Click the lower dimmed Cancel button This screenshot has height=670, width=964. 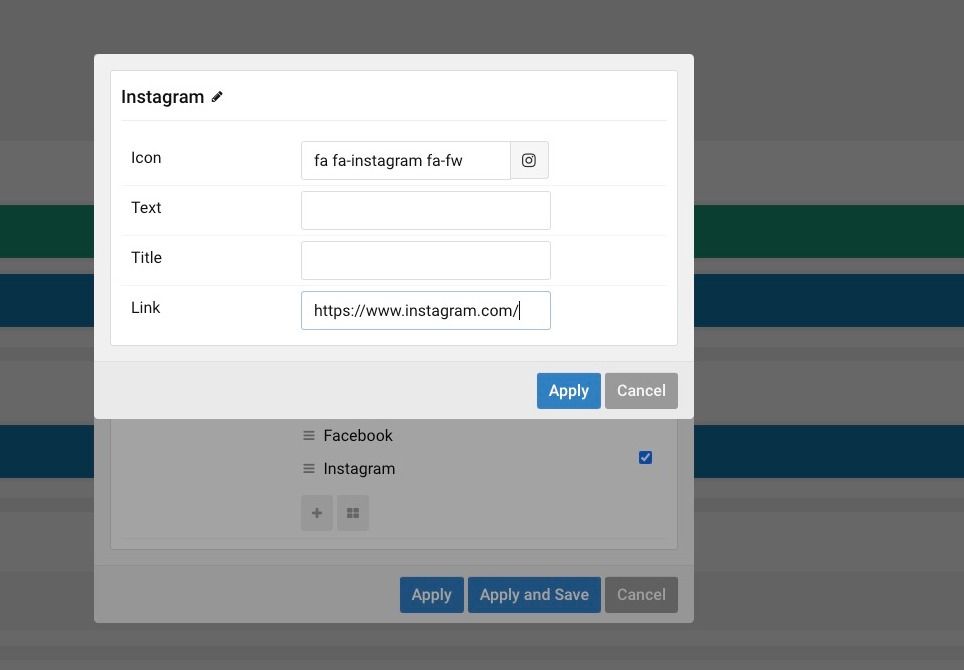pos(641,595)
